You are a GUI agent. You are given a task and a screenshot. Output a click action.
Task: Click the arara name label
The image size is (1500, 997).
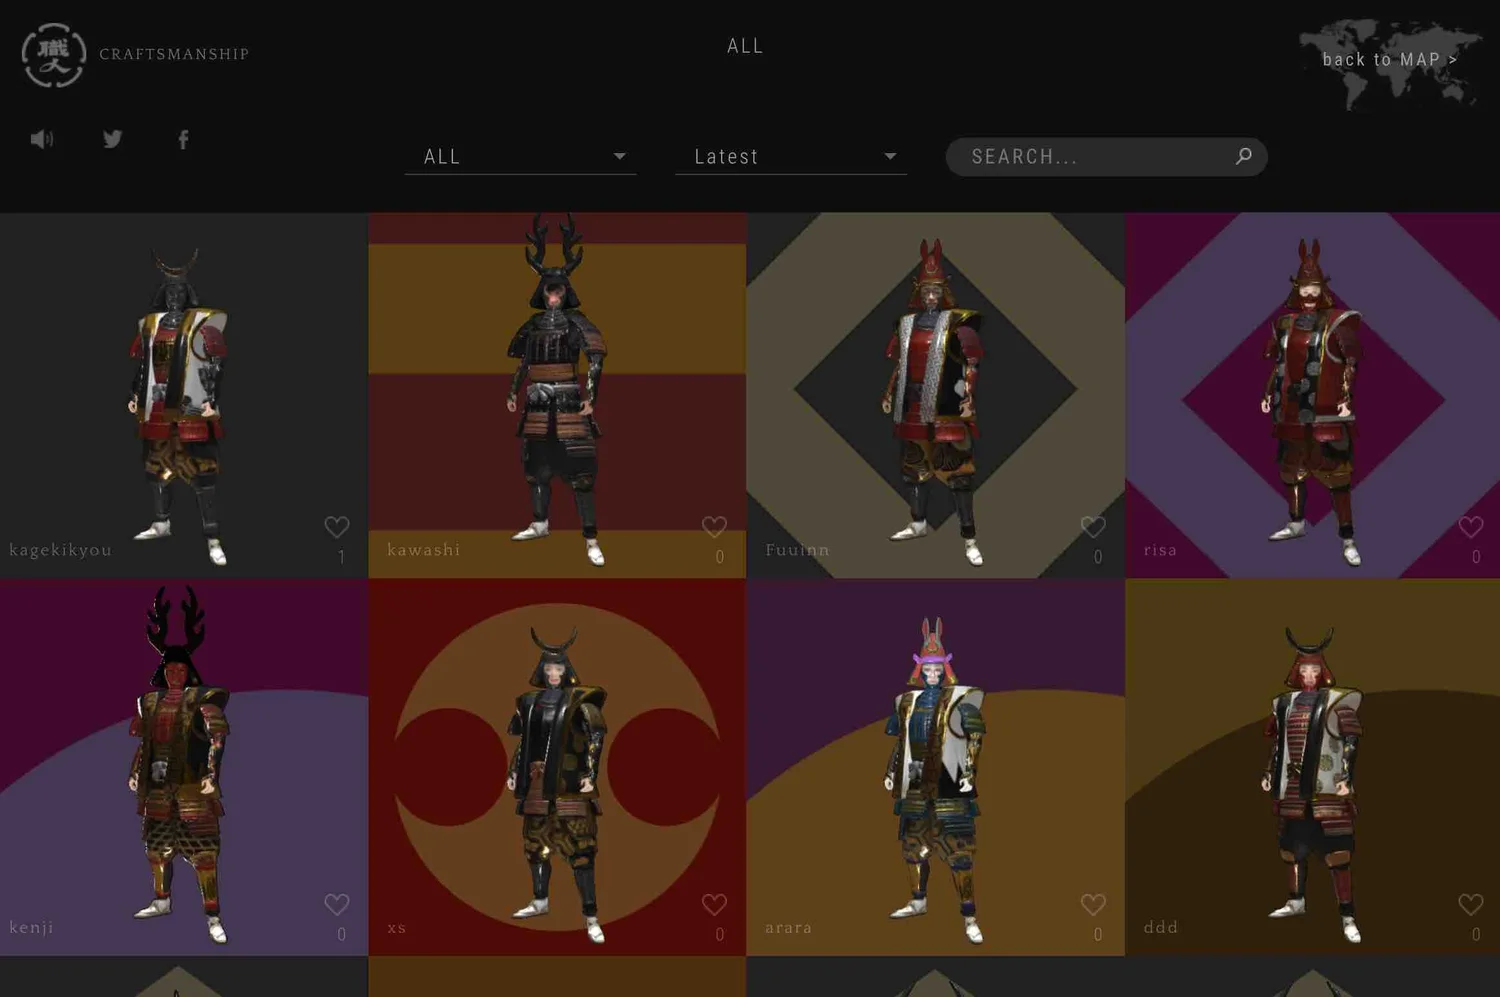(x=788, y=928)
